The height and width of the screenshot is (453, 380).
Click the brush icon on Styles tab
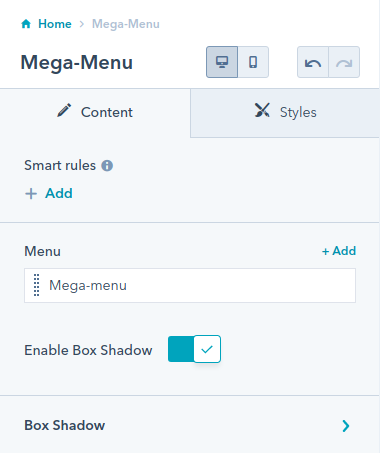[x=262, y=110]
